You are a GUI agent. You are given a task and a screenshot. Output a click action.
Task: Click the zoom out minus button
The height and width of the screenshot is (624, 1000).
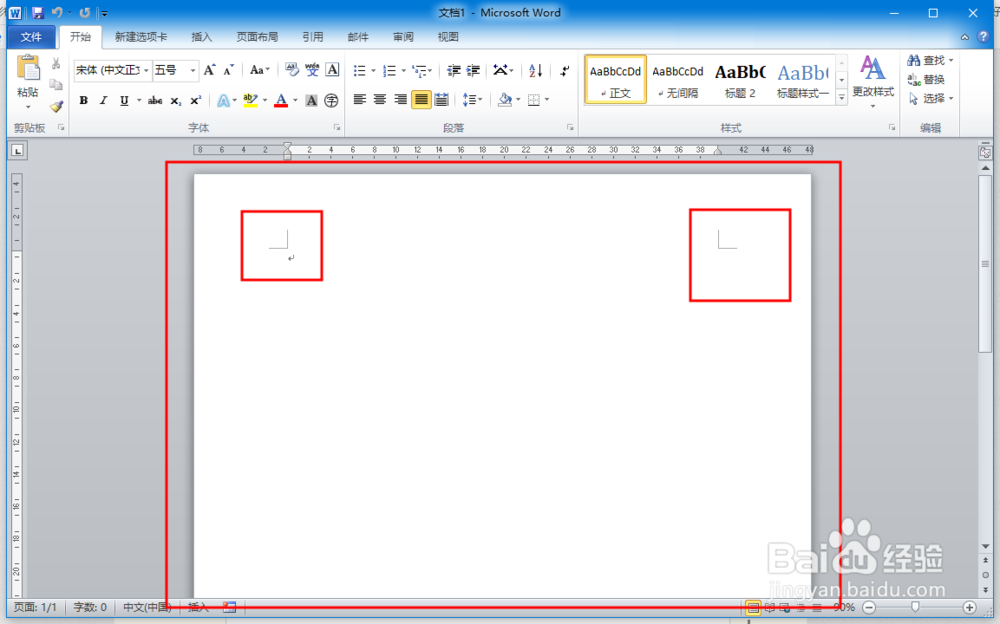click(869, 607)
